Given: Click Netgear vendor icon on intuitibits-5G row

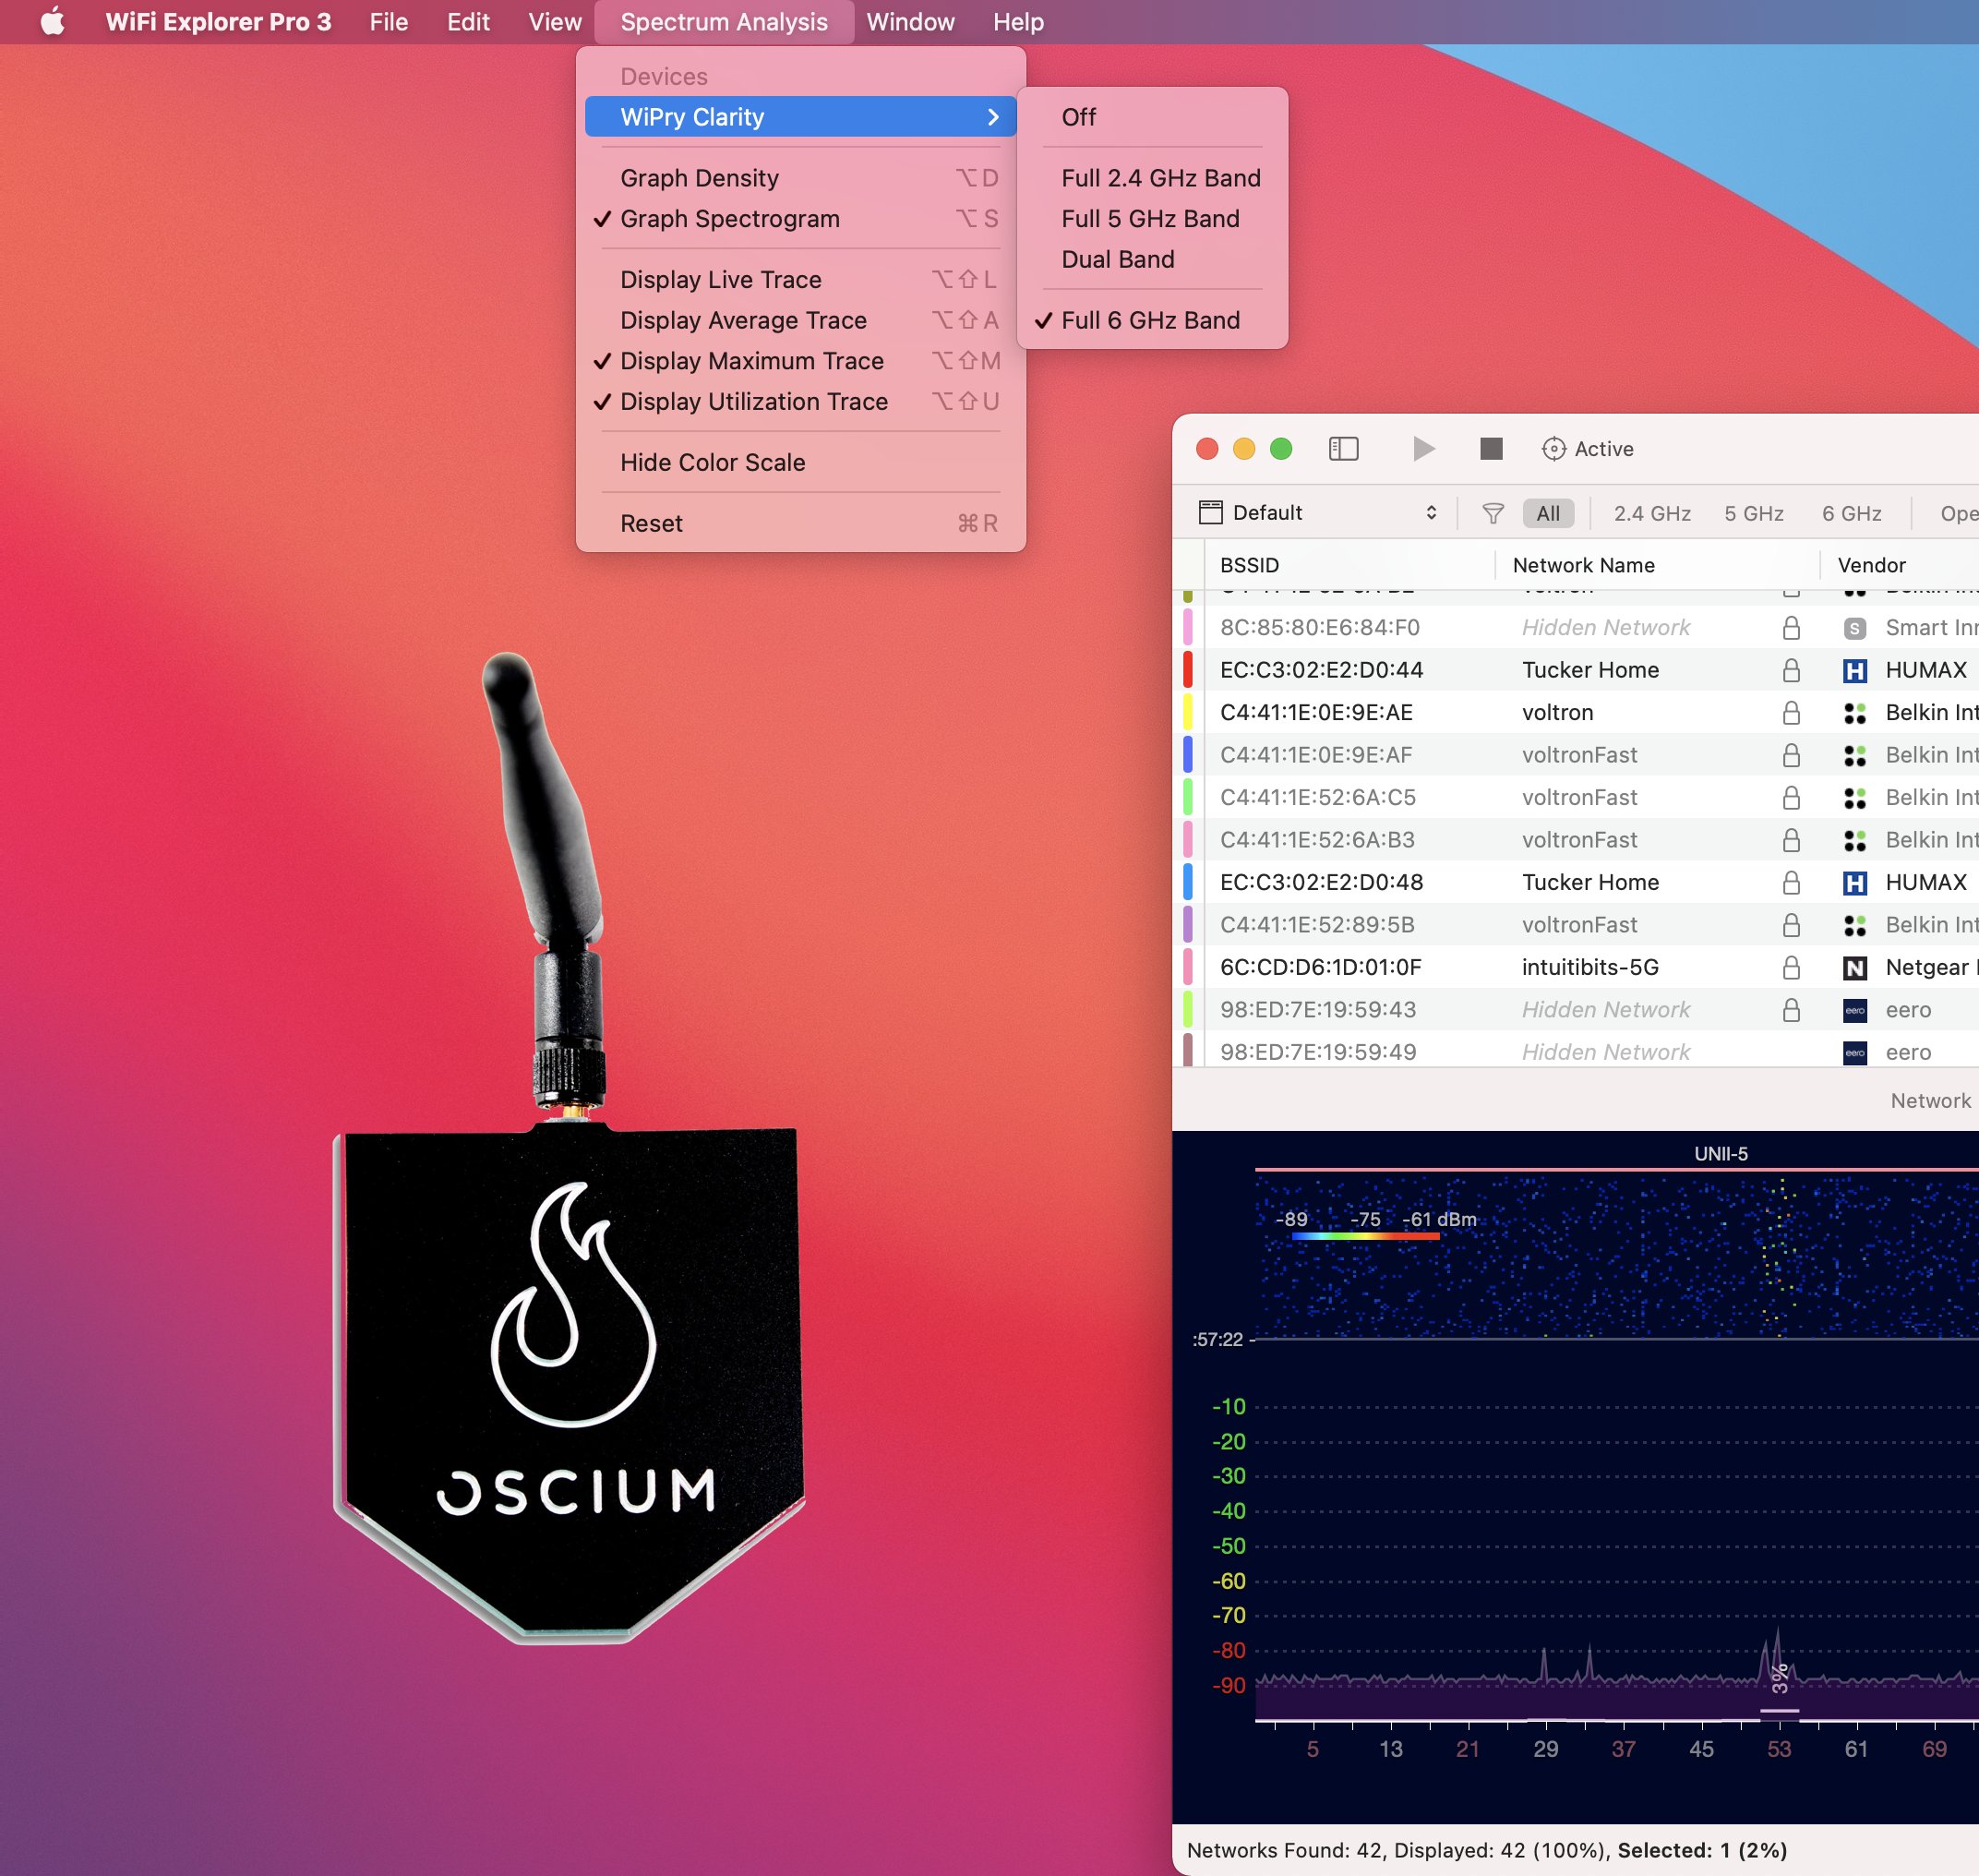Looking at the screenshot, I should (1855, 968).
